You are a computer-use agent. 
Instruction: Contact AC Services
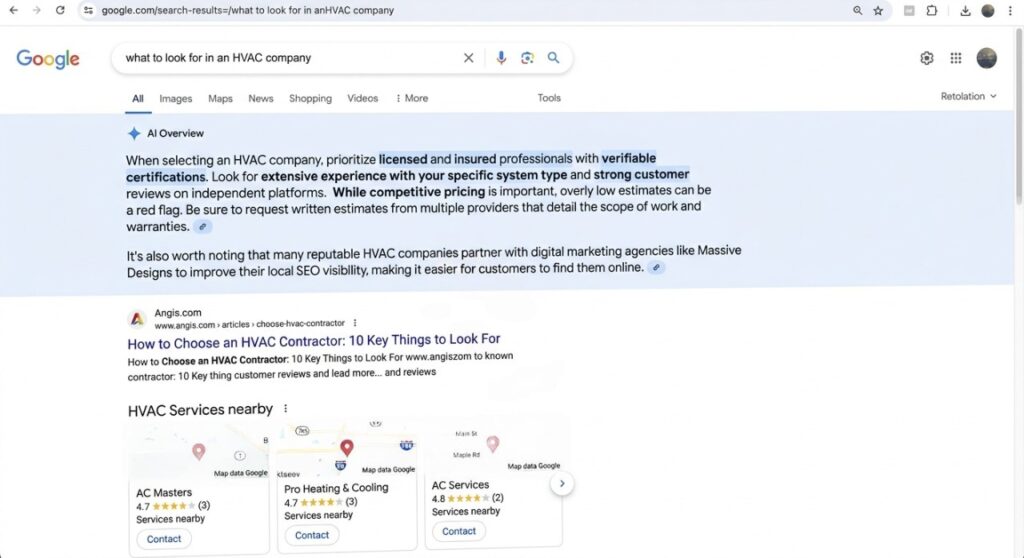tap(459, 531)
